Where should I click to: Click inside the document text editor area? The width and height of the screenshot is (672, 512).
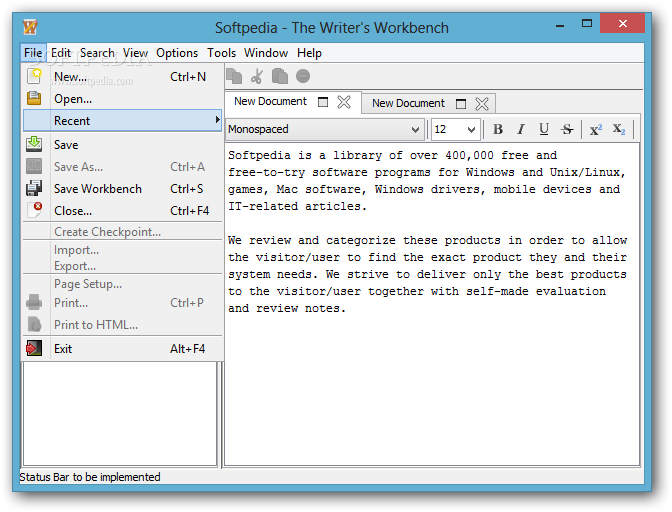coord(432,304)
